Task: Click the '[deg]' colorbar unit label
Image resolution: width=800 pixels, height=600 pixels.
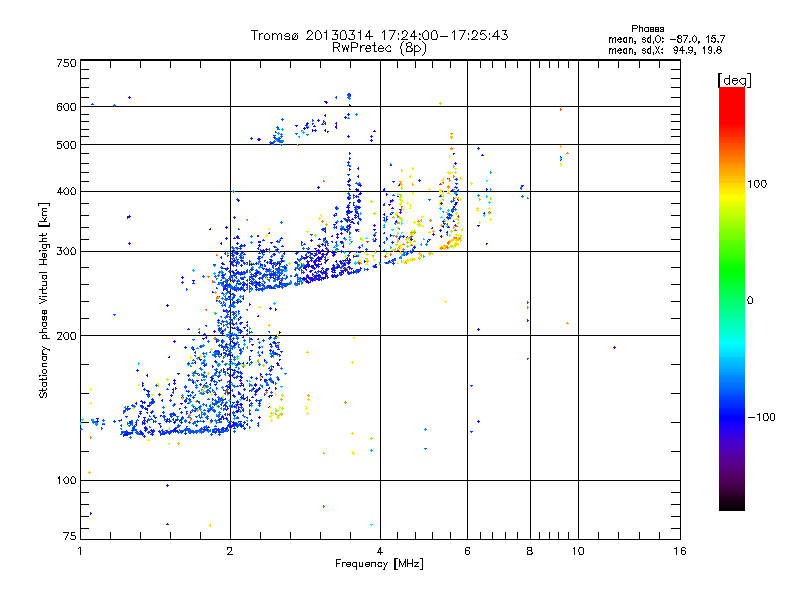Action: [734, 80]
